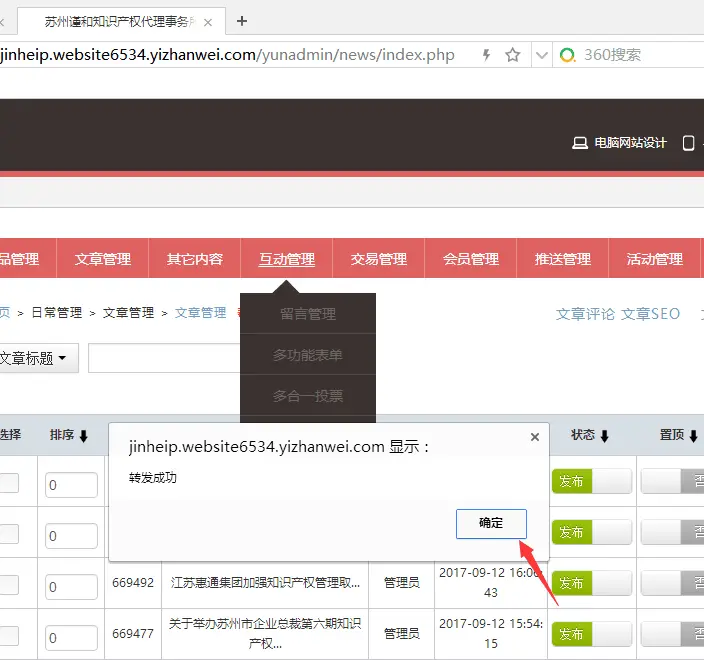The width and height of the screenshot is (704, 660).
Task: Click the 确定 button in the alert dialog
Action: pos(491,524)
